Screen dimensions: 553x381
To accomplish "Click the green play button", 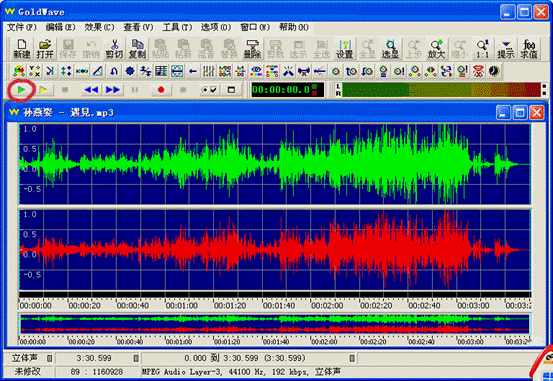I will click(x=22, y=90).
